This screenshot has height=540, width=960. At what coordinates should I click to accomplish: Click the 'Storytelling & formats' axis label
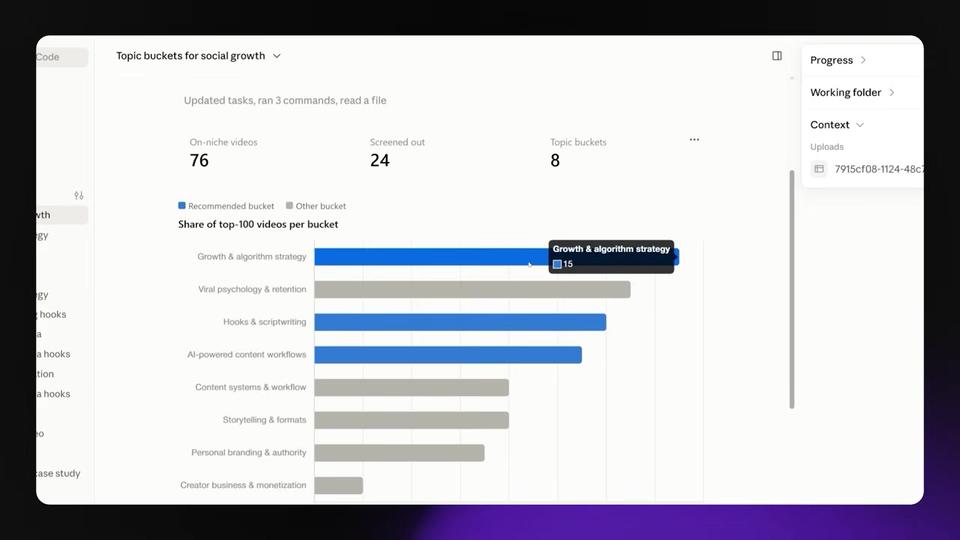[x=264, y=420]
